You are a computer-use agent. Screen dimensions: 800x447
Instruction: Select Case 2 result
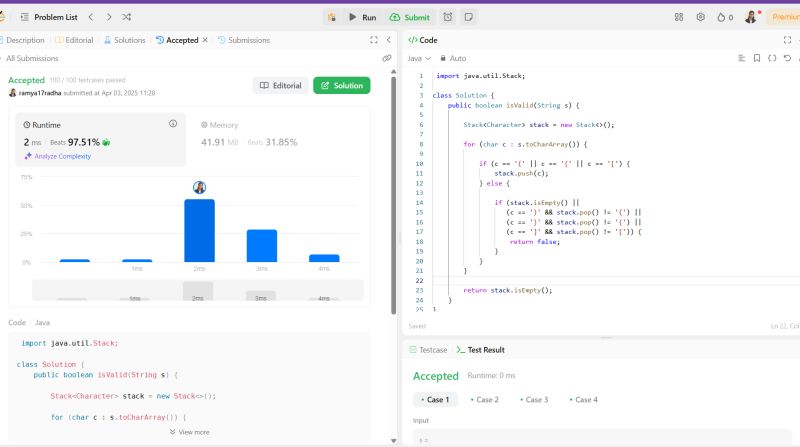tap(485, 400)
